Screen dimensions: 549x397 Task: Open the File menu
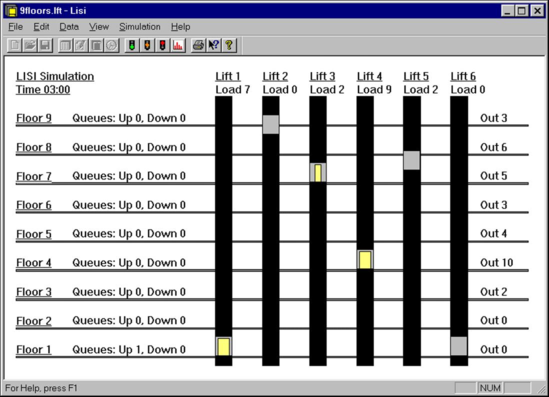(15, 27)
